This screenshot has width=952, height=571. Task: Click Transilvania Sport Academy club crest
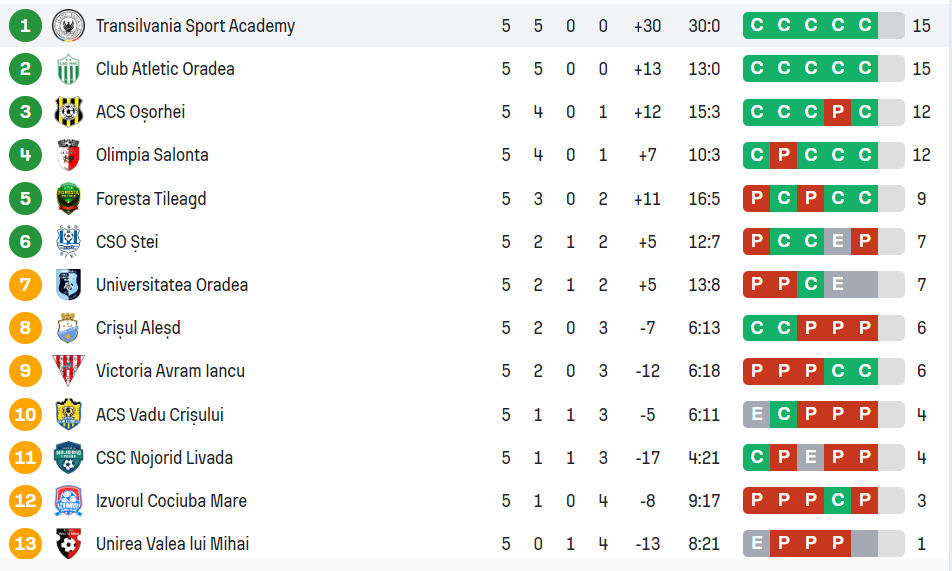(x=68, y=26)
